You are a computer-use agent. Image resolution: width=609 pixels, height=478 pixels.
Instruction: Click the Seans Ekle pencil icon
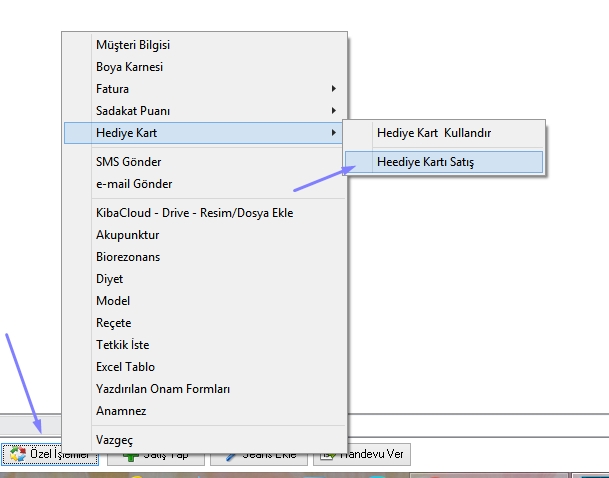coord(229,456)
